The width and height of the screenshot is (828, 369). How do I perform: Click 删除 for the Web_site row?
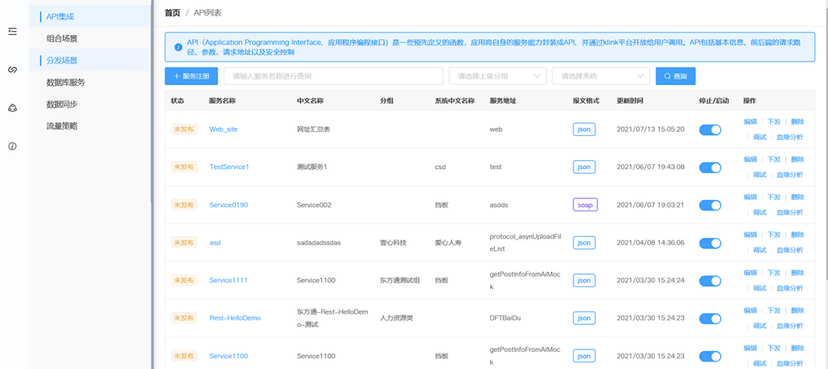click(797, 121)
